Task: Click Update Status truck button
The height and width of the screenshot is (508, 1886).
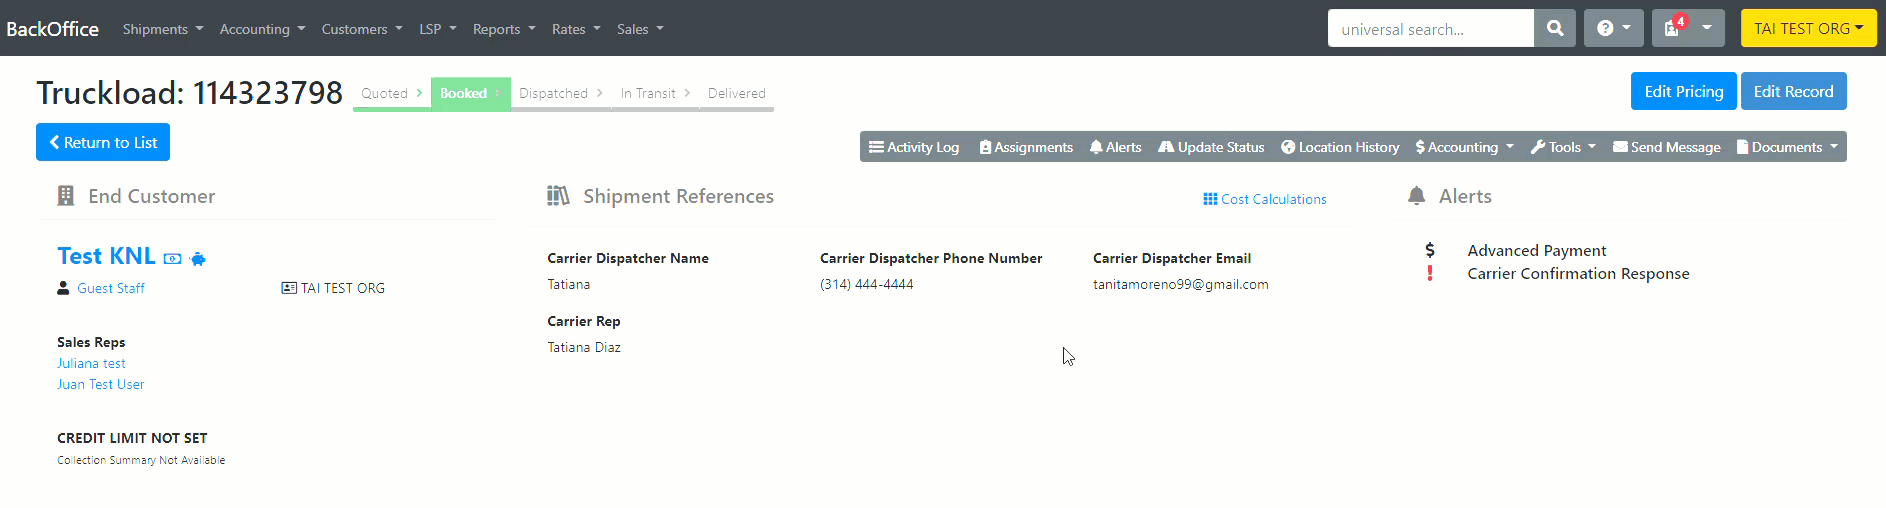Action: pos(1211,147)
